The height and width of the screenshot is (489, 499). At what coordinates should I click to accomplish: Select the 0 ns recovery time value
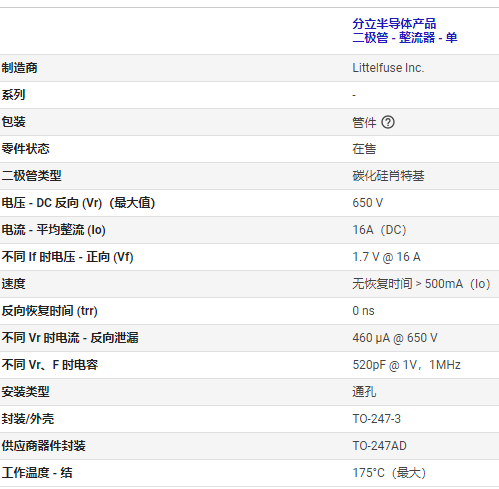point(363,311)
